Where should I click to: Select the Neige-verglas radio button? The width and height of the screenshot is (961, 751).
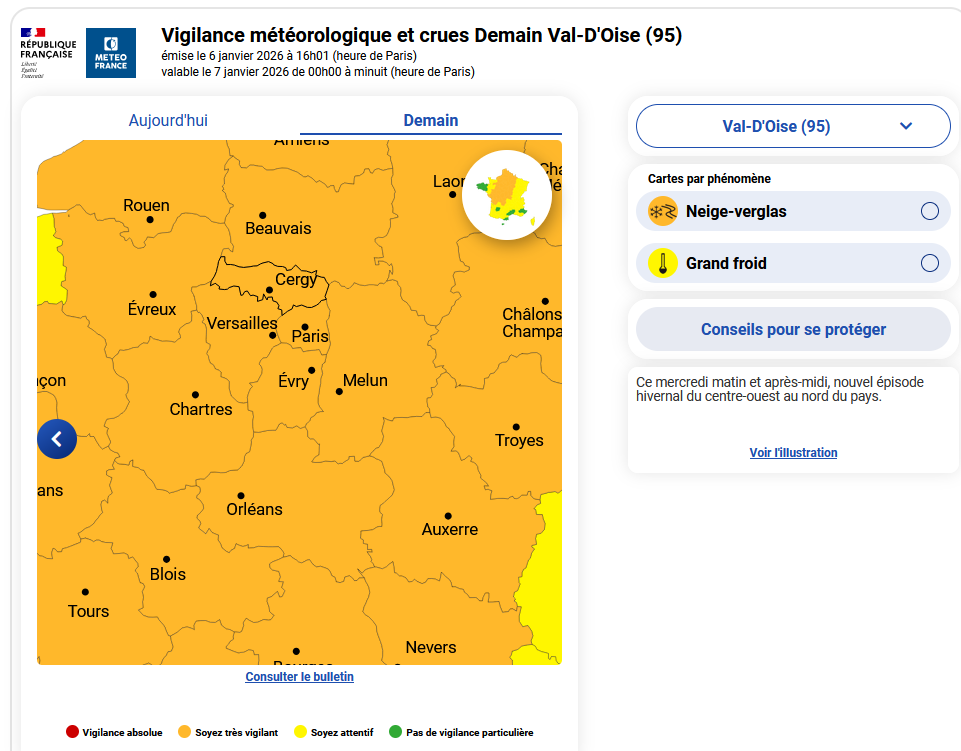click(x=929, y=211)
